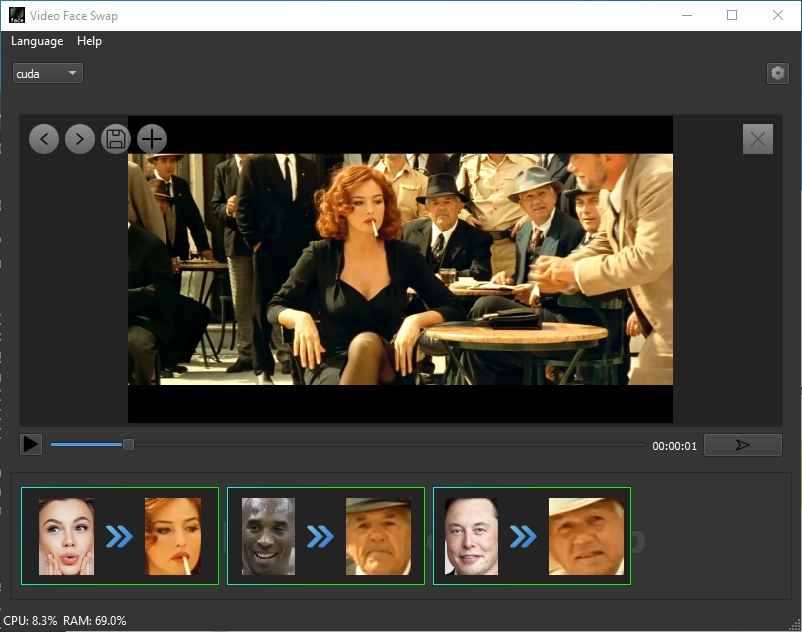Dismiss the video preview with the X
This screenshot has height=632, width=802.
pyautogui.click(x=757, y=139)
